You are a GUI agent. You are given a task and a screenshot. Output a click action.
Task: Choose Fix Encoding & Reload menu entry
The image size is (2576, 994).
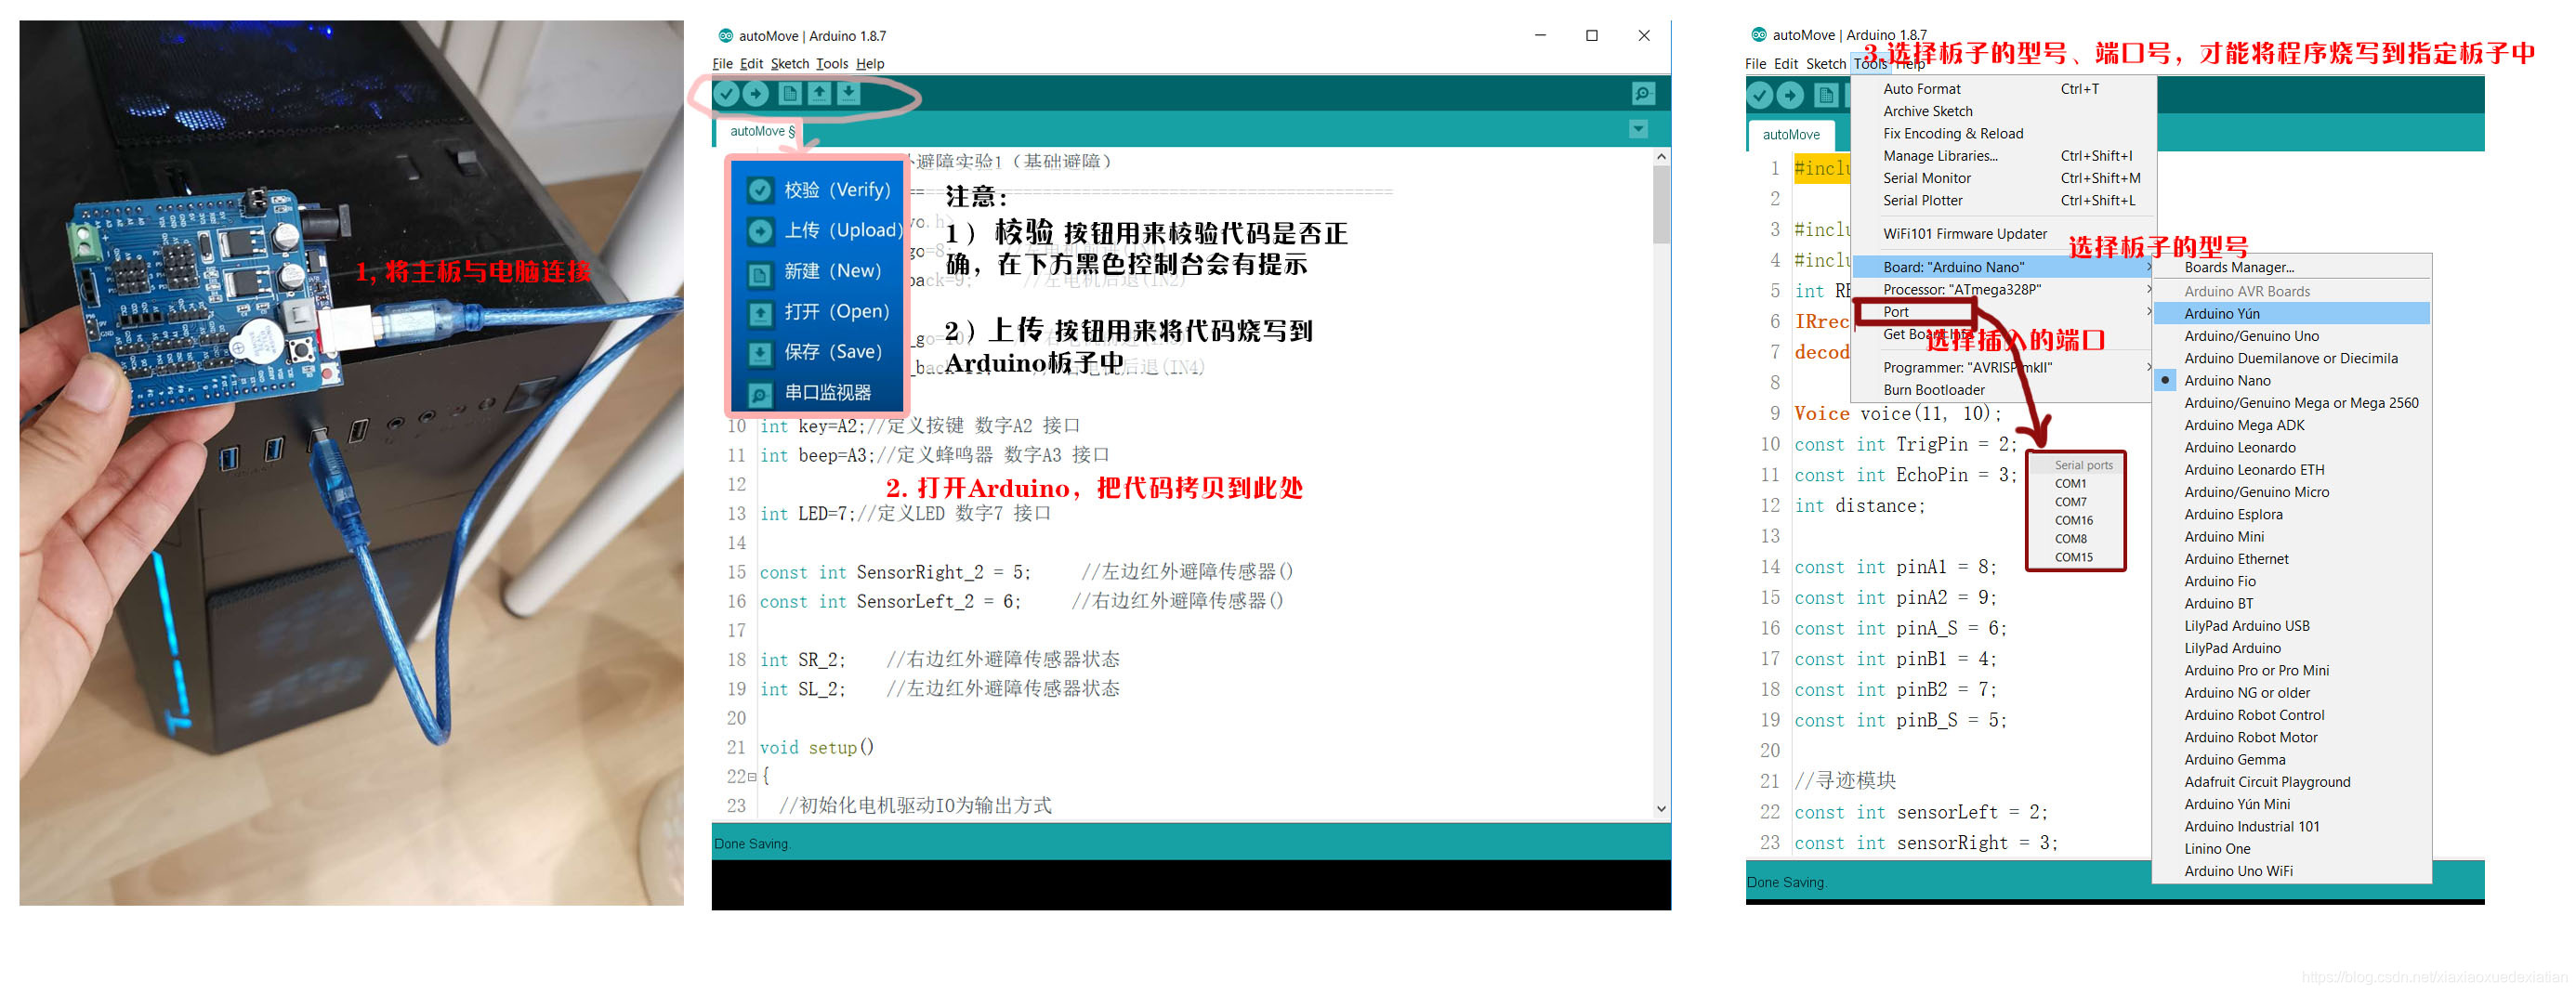[2002, 133]
